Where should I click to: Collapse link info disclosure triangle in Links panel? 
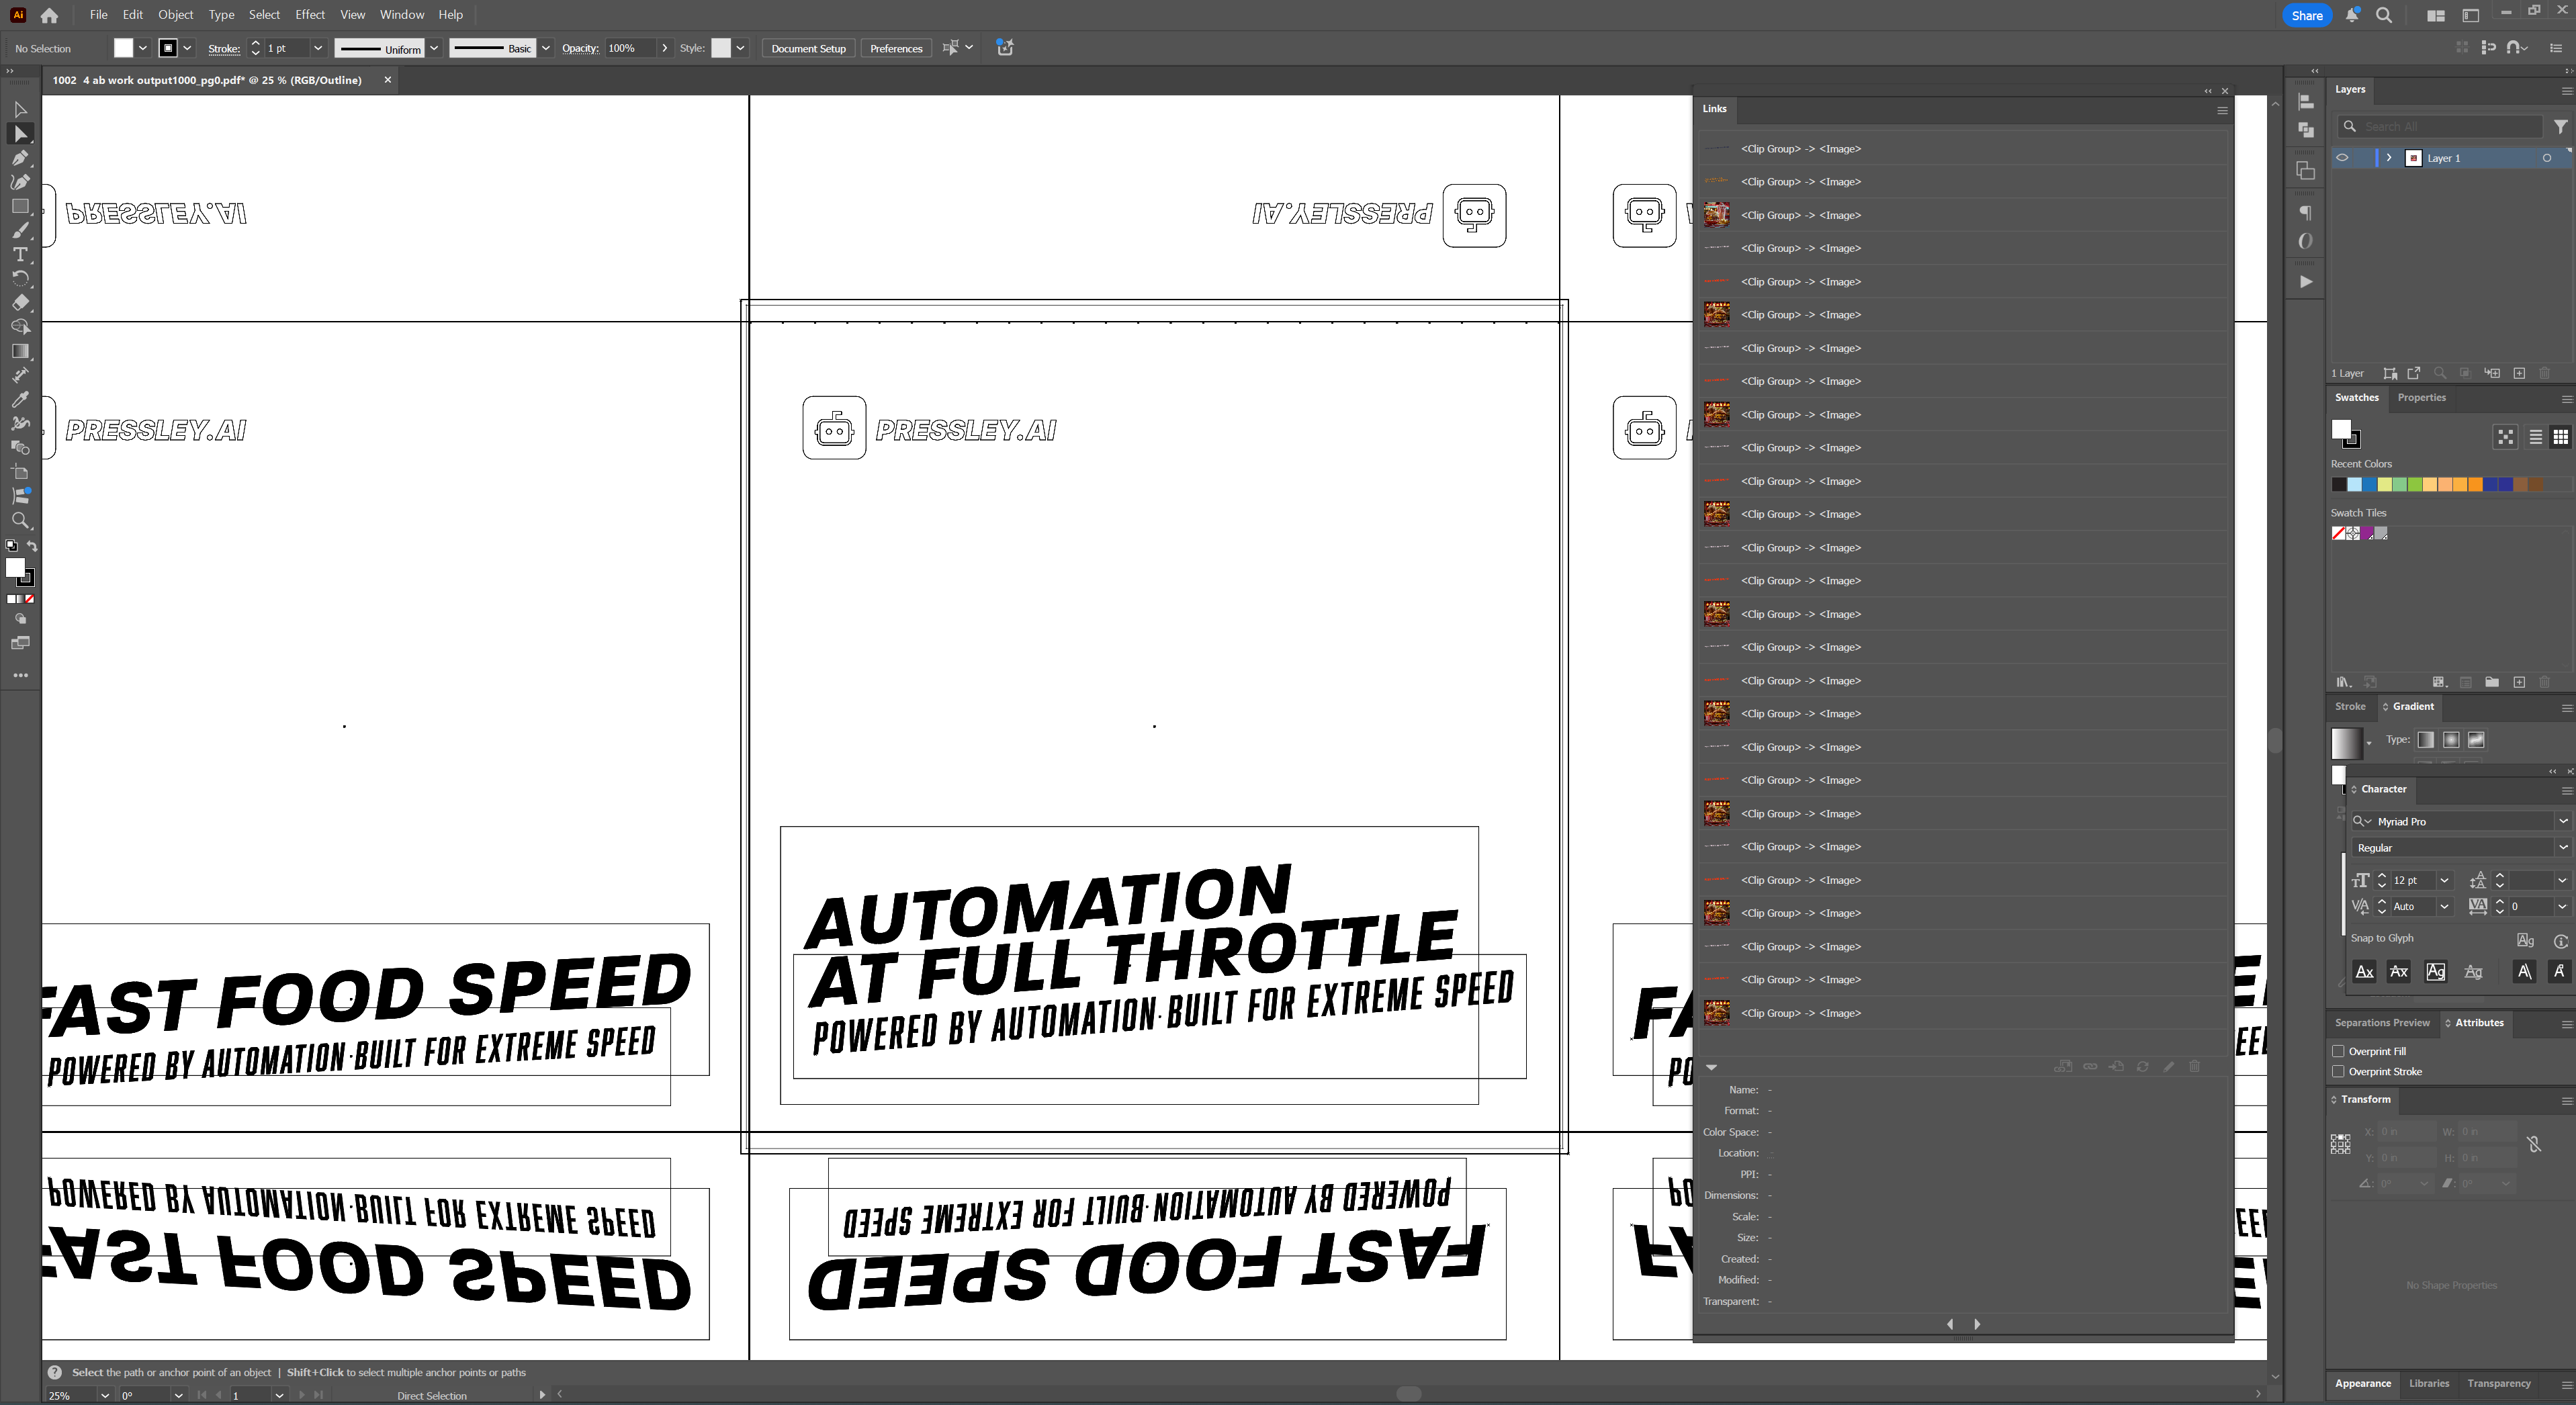[x=1712, y=1067]
